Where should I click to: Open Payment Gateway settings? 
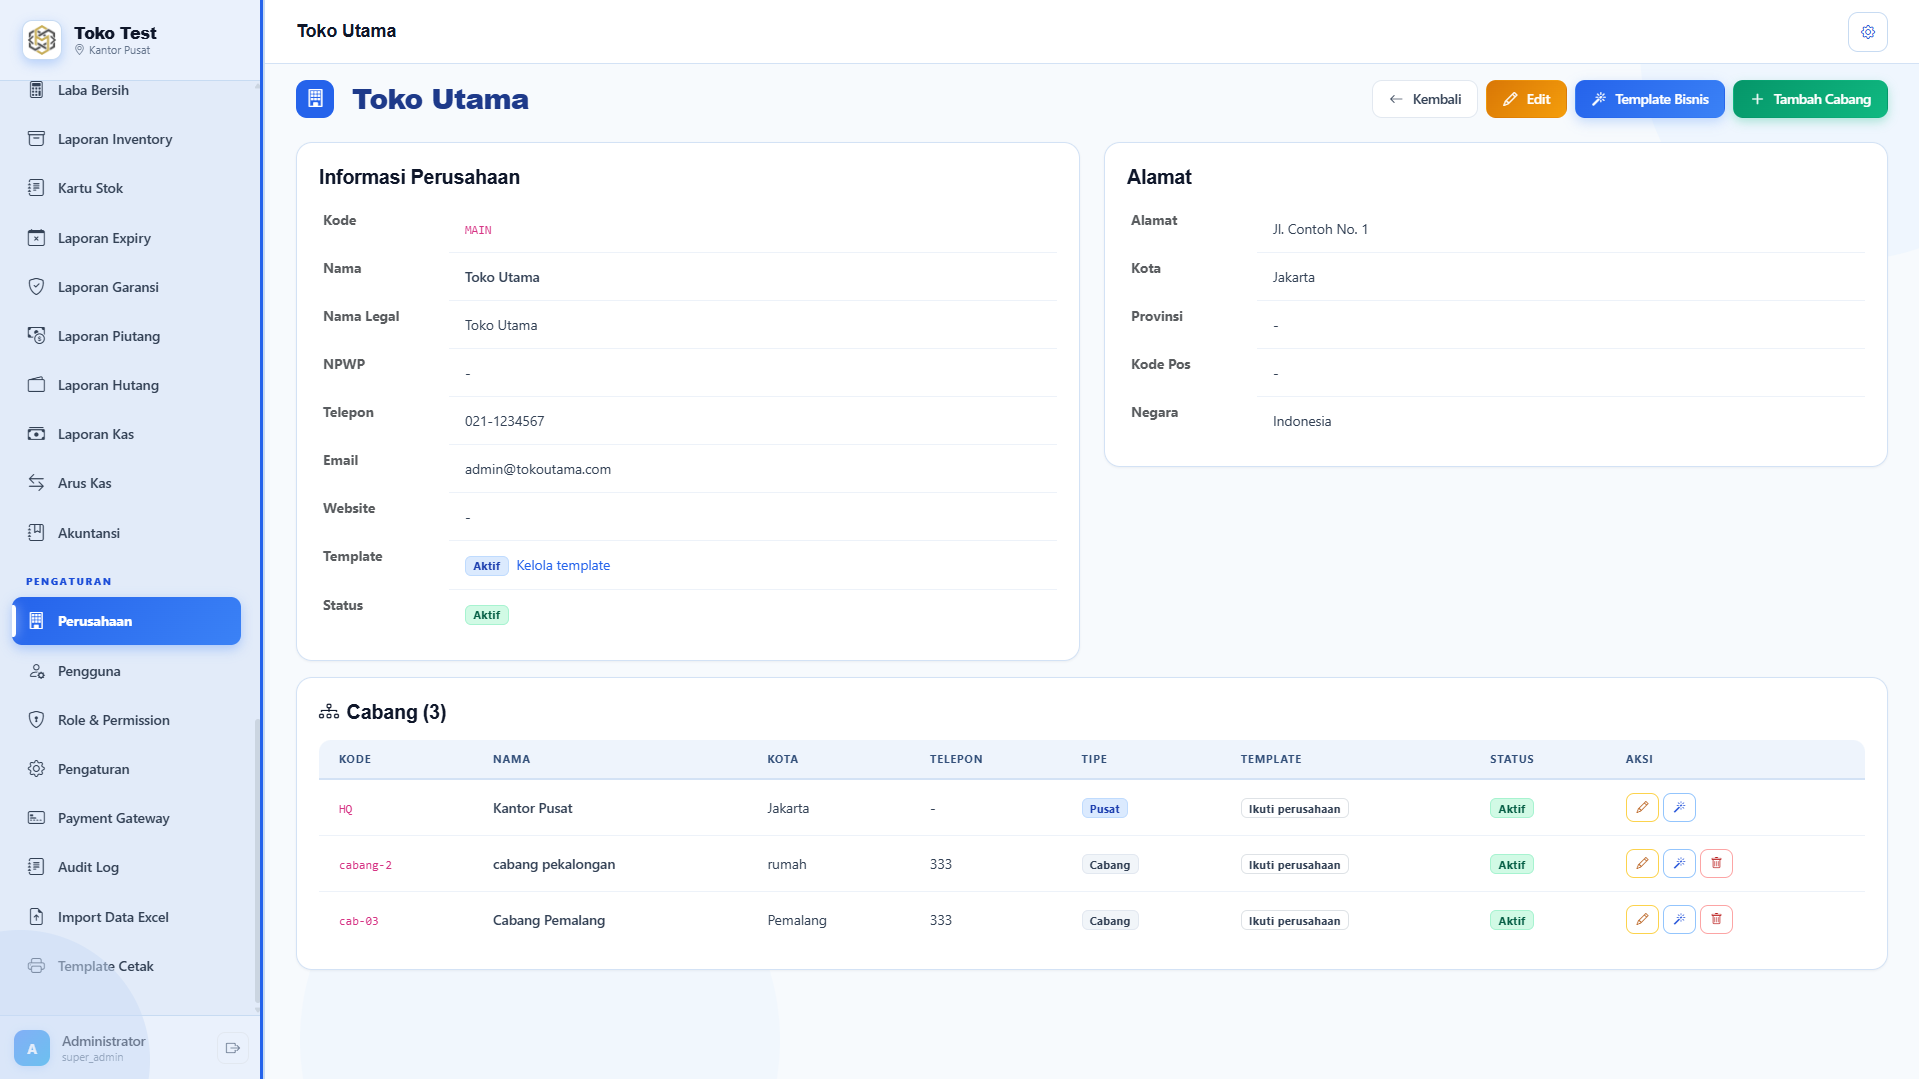(128, 818)
